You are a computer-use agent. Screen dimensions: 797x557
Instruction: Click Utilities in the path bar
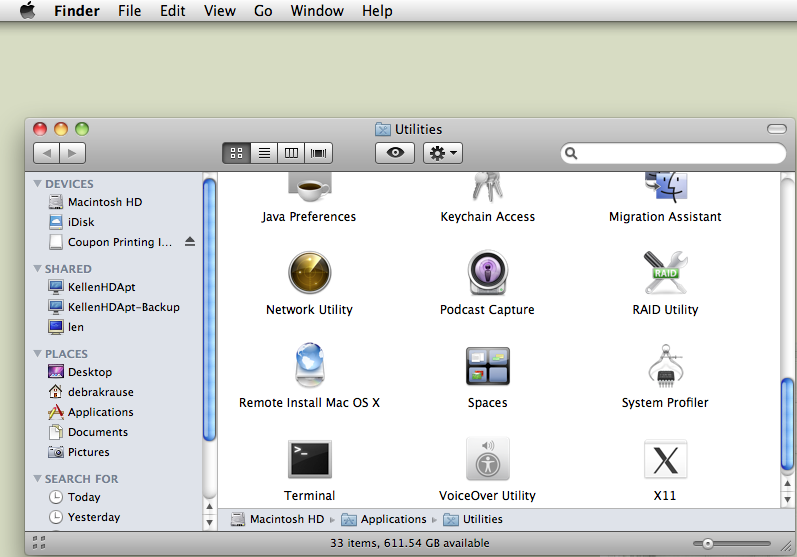[473, 519]
